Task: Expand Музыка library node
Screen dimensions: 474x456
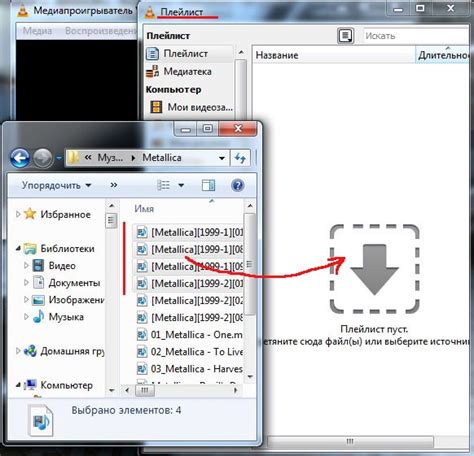Action: tap(26, 317)
